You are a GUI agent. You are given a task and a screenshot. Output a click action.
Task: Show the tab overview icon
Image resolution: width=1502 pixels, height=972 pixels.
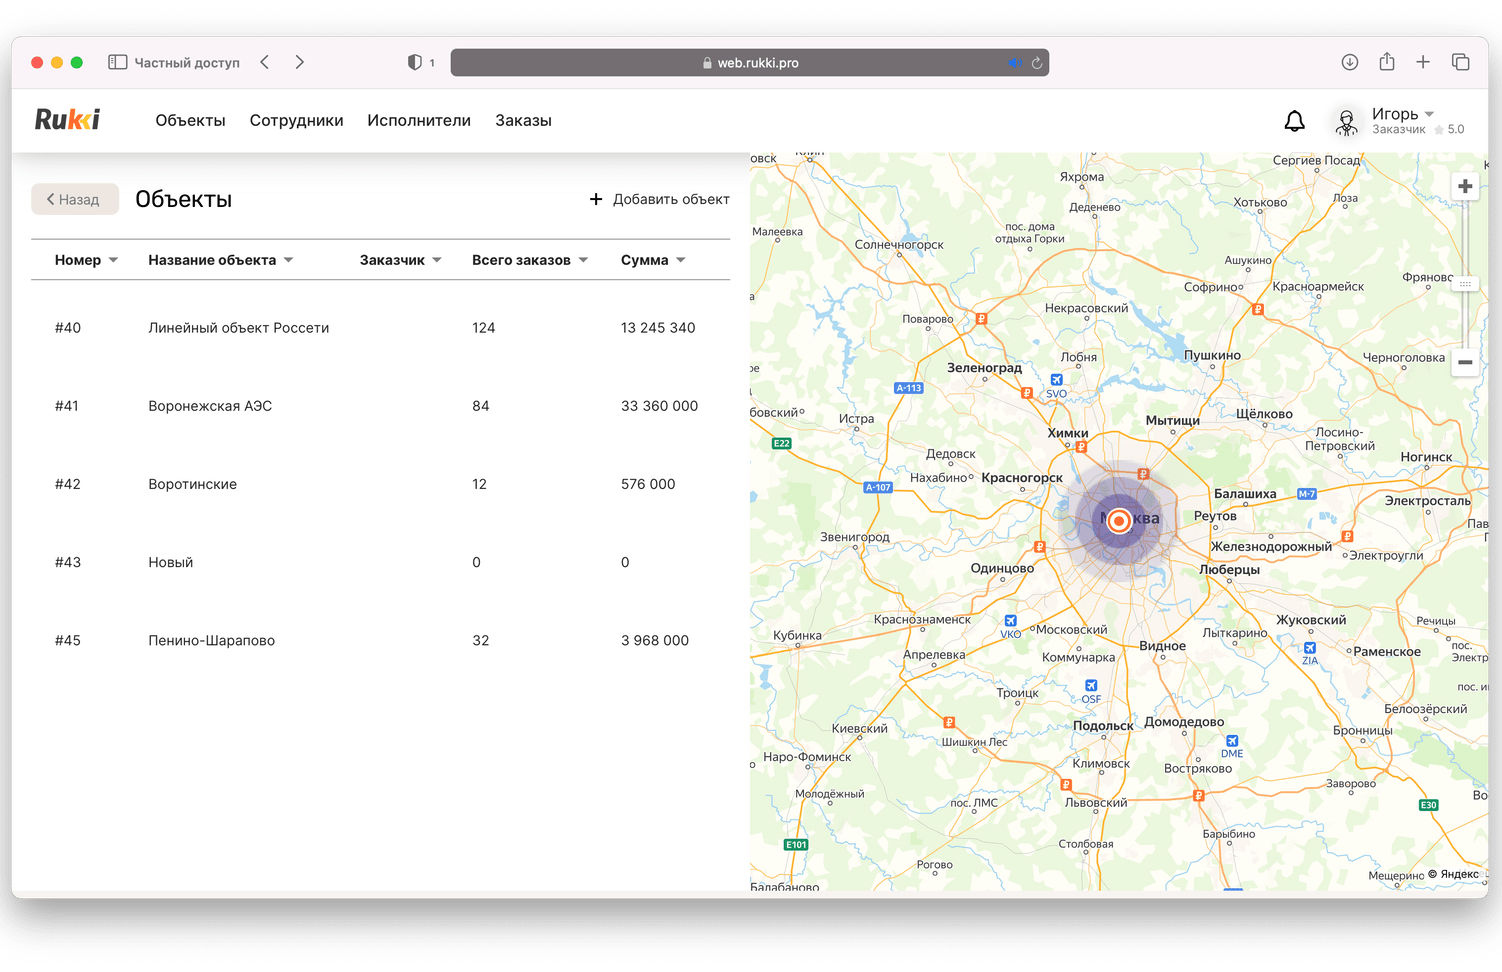coord(1460,62)
